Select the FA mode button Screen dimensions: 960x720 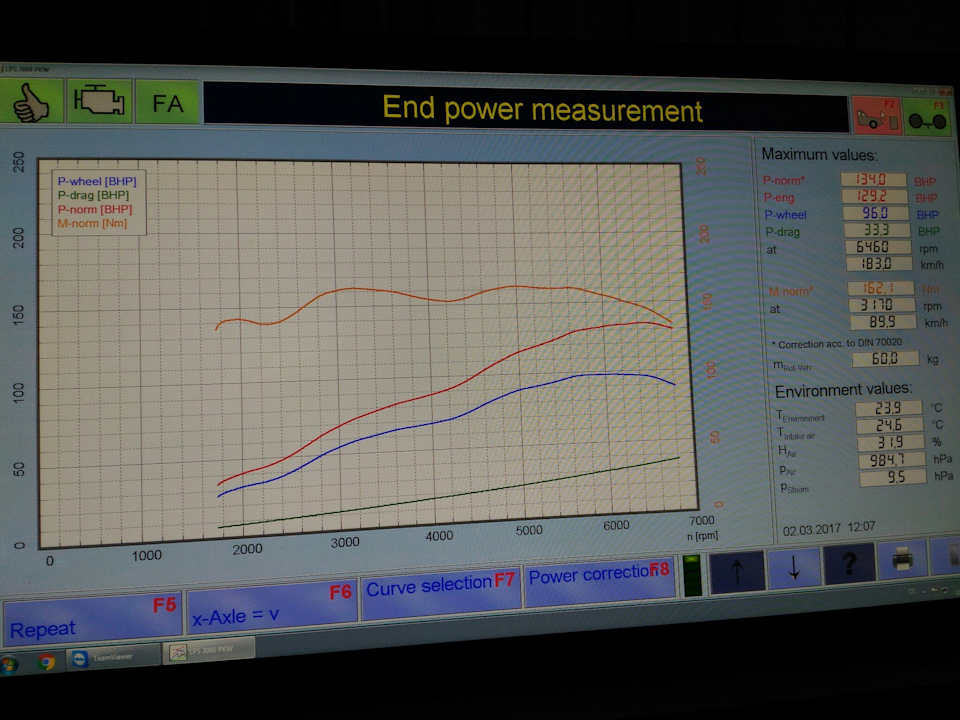167,102
